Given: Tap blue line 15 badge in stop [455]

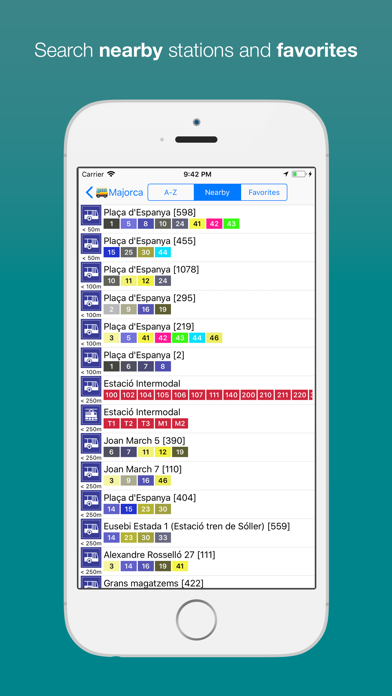Looking at the screenshot, I should 111,252.
